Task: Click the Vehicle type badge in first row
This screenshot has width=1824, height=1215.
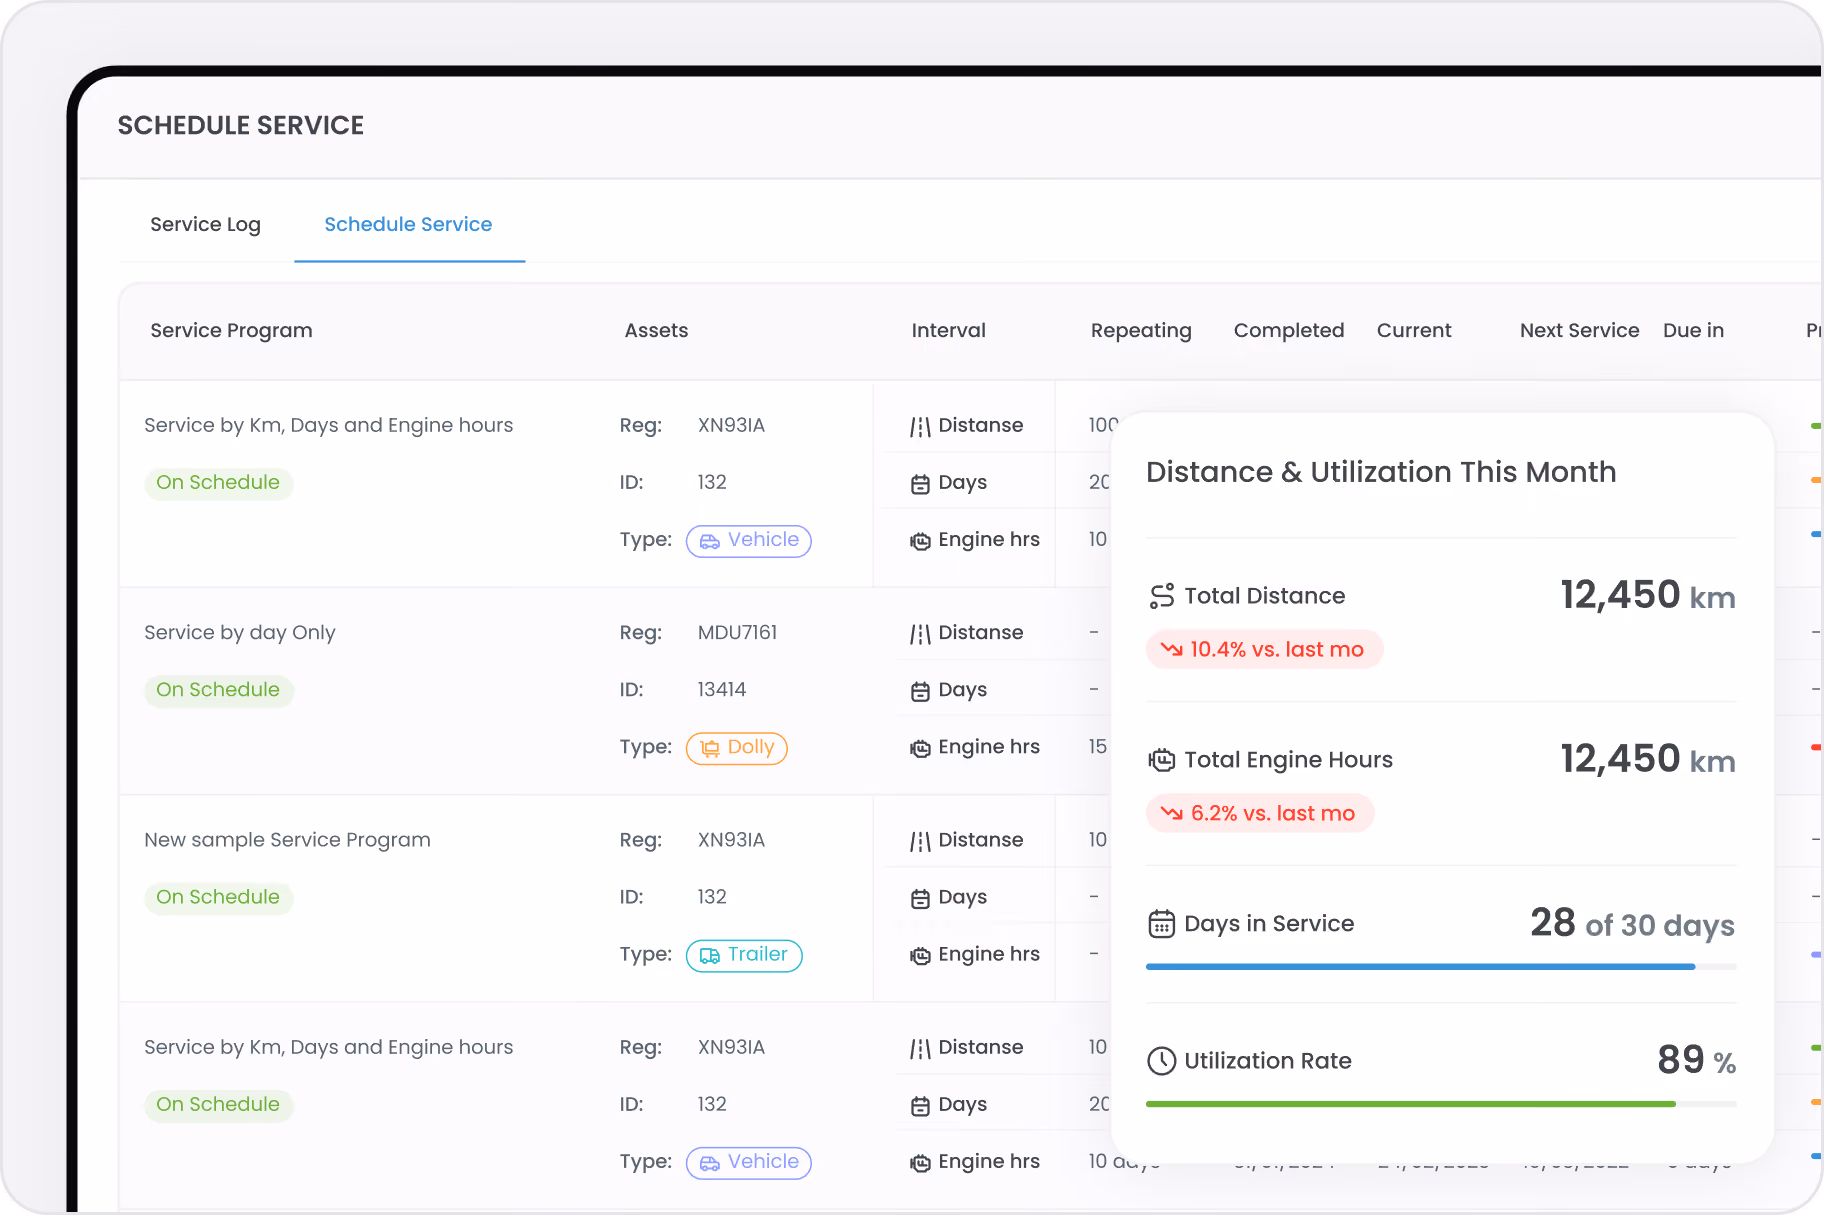Action: [748, 541]
